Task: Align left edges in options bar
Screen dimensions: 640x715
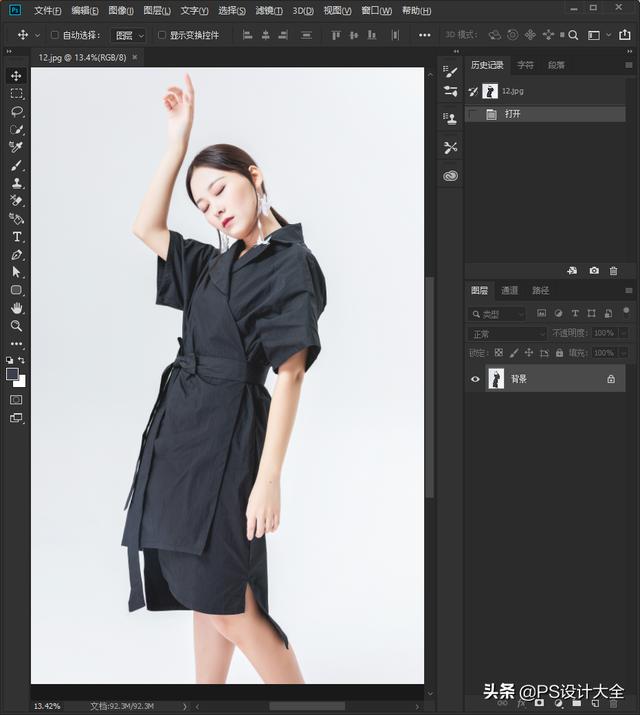Action: [248, 35]
